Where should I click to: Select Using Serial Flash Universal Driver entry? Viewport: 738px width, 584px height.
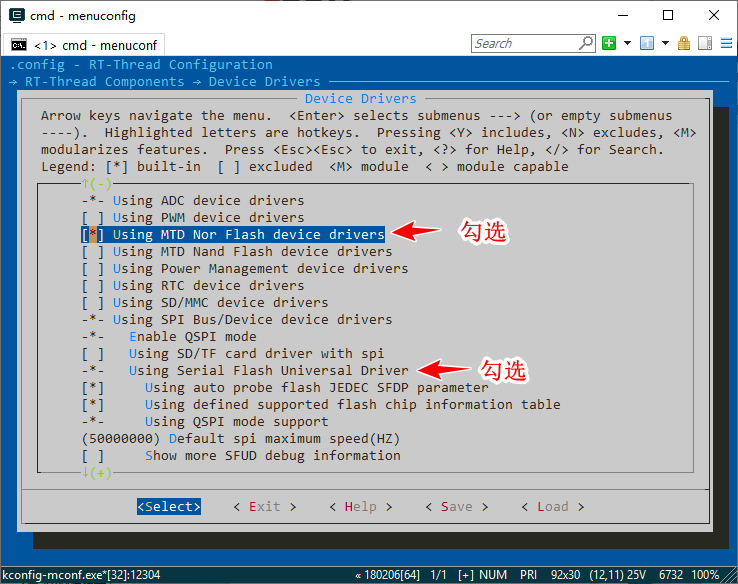(268, 370)
